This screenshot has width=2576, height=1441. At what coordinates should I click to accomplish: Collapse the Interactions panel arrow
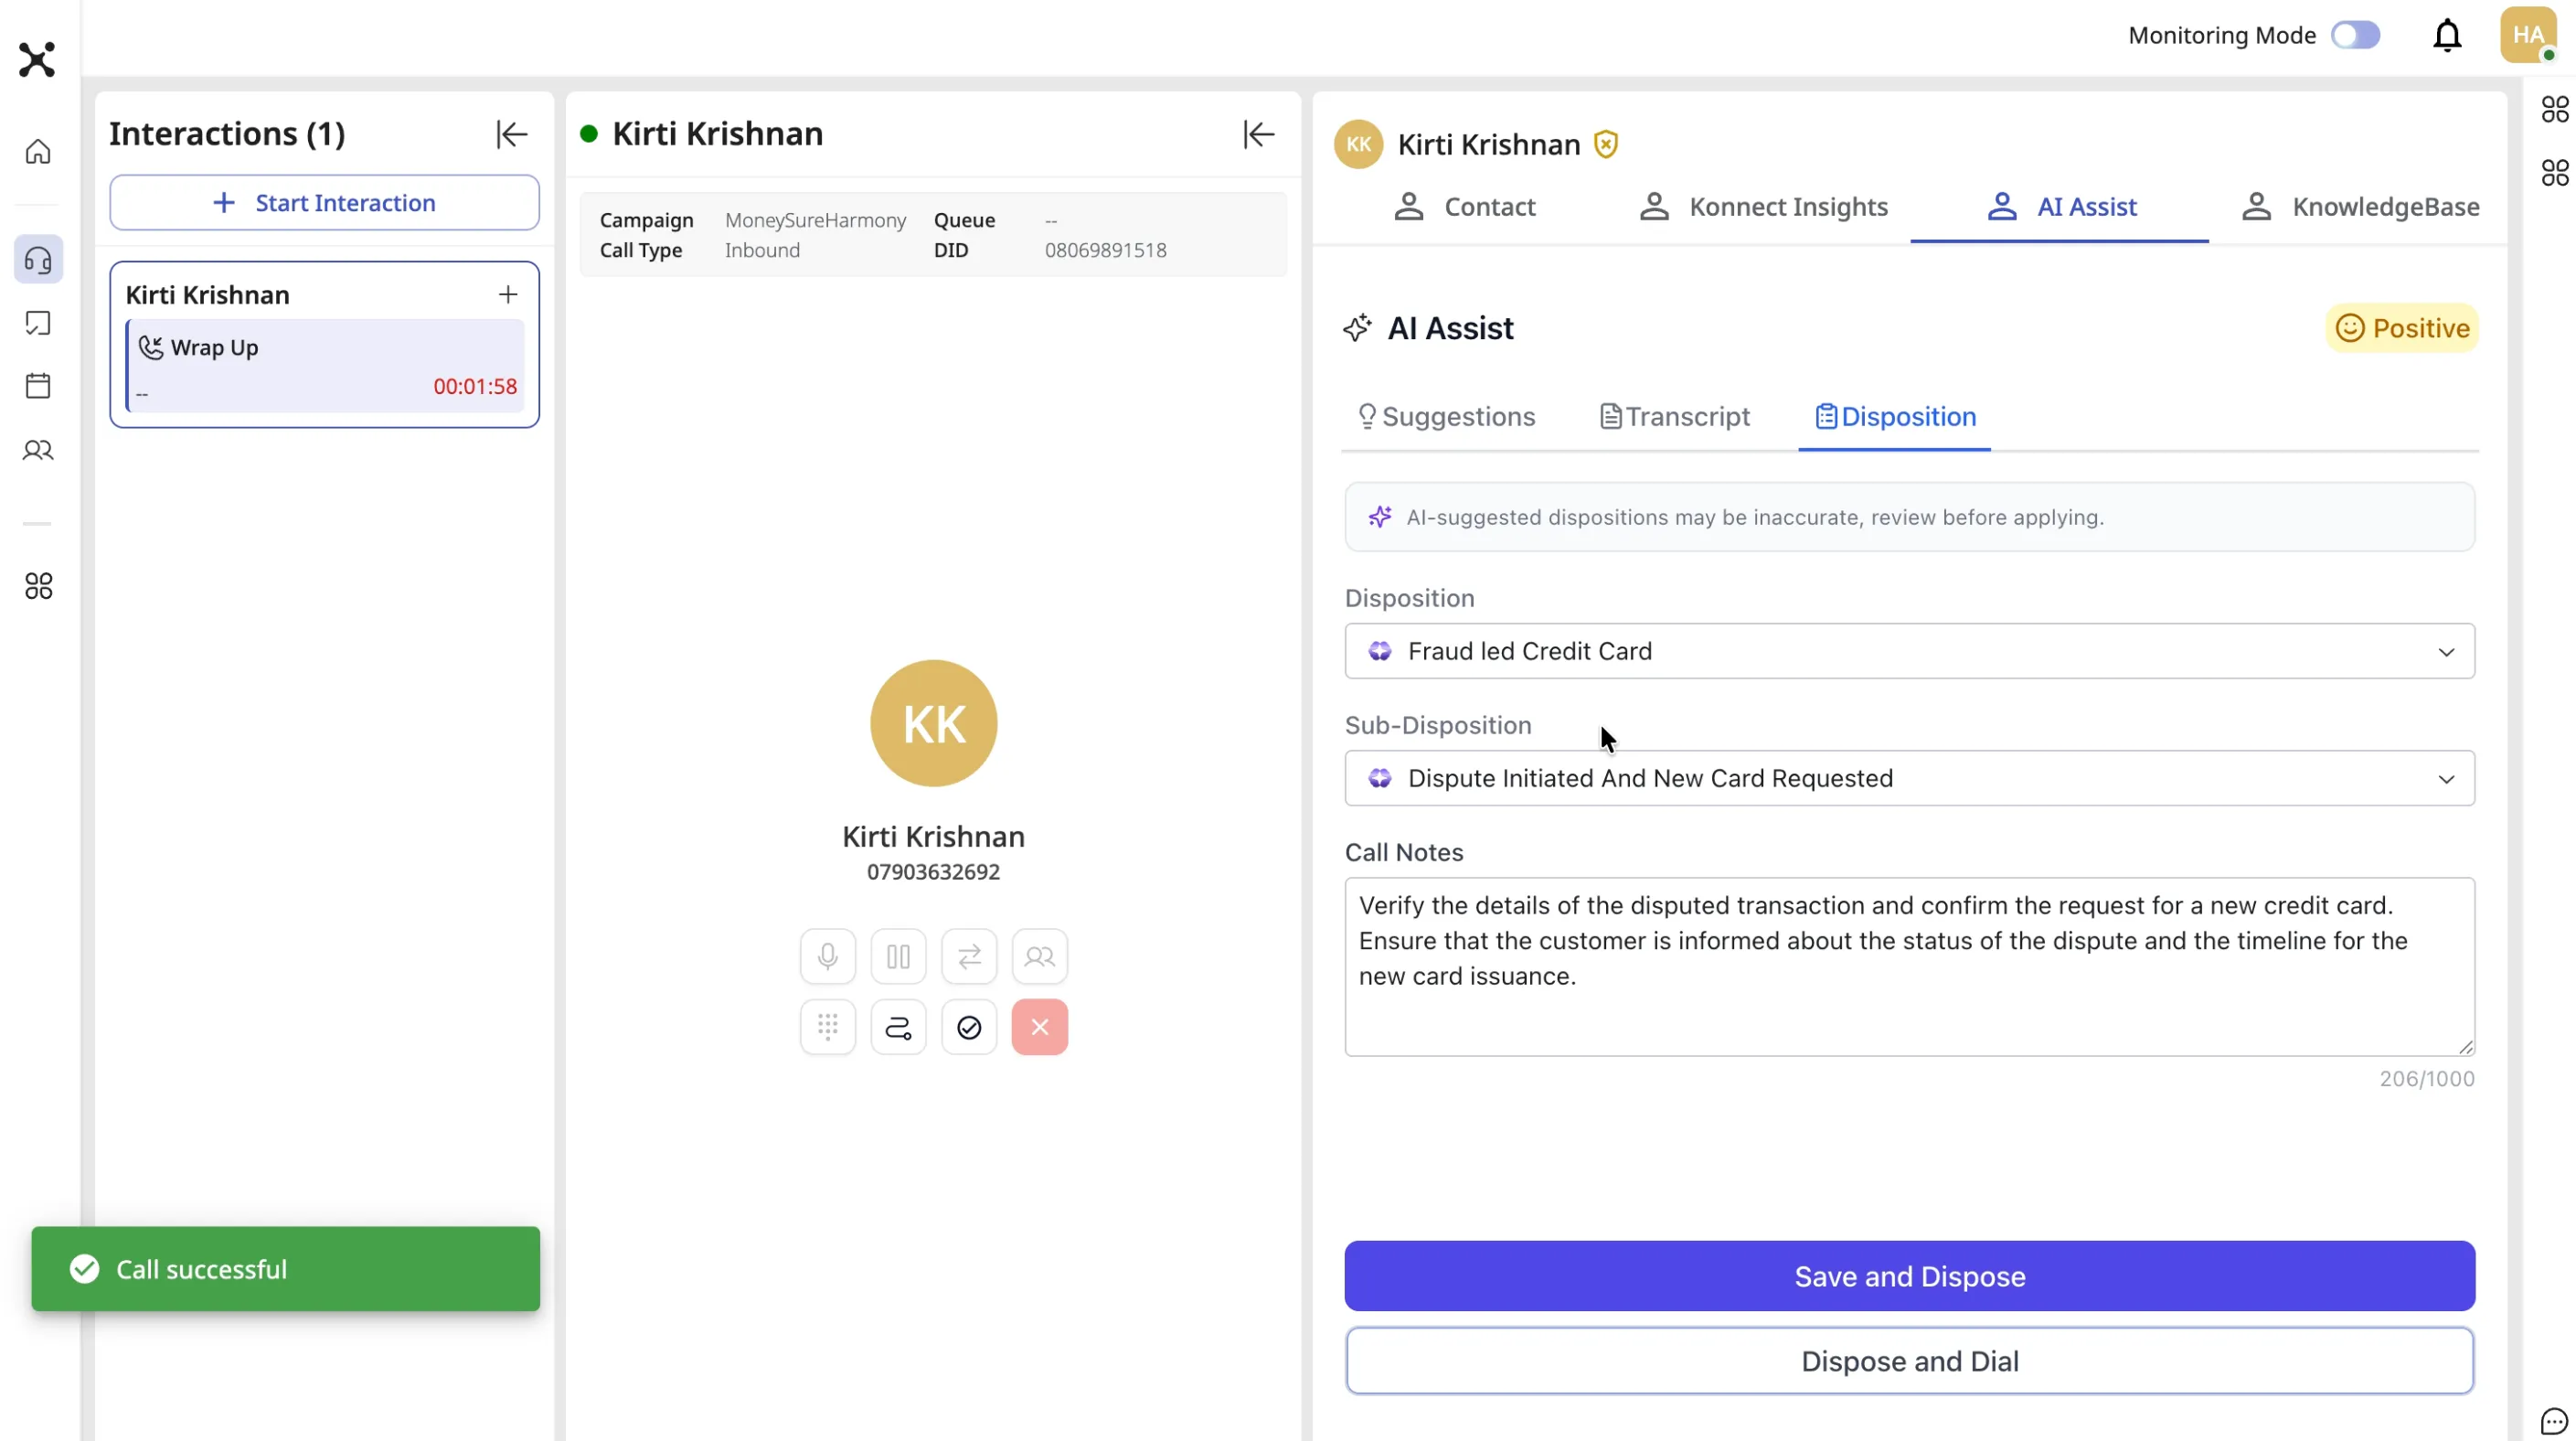click(511, 134)
